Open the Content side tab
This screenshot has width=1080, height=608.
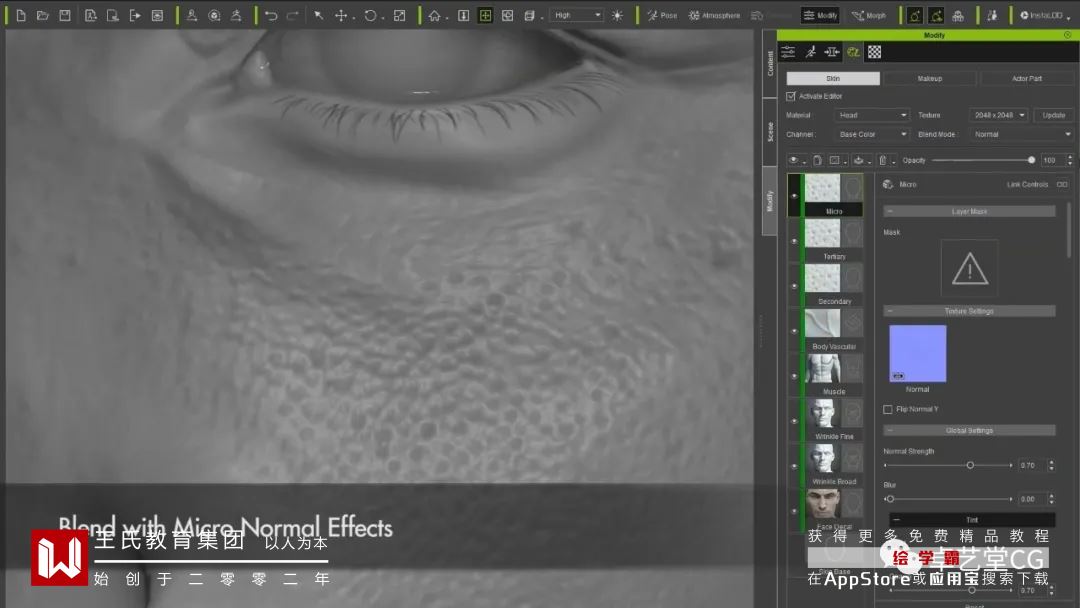[770, 63]
